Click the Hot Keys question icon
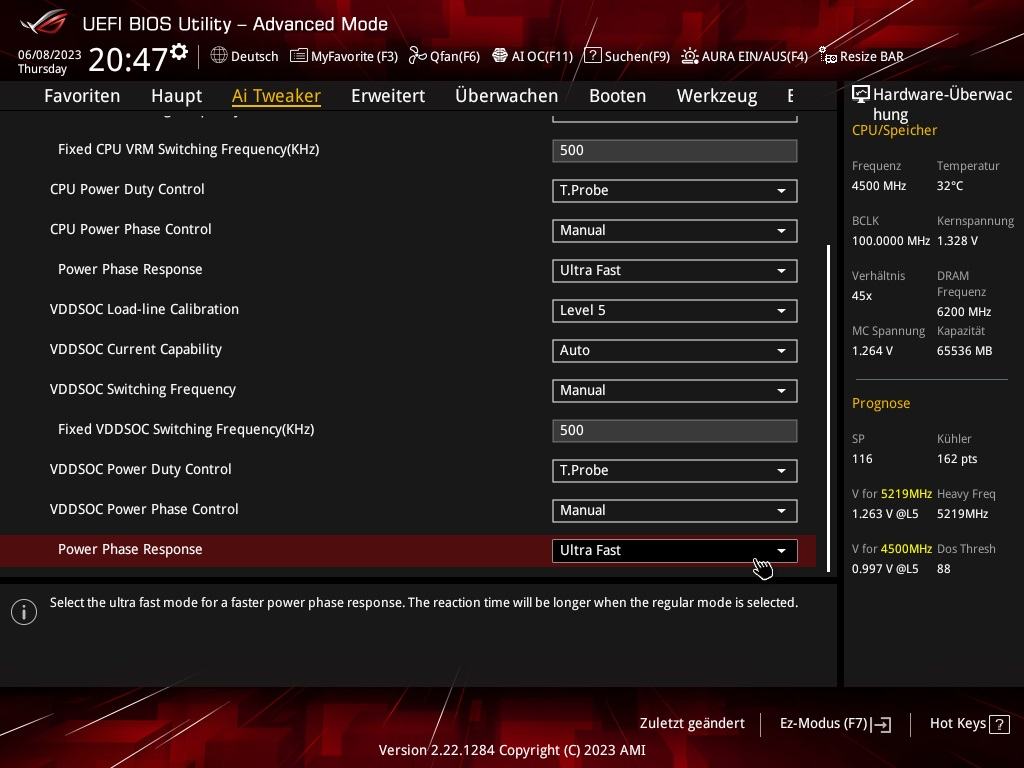Screen dimensions: 1024x768 [999, 724]
